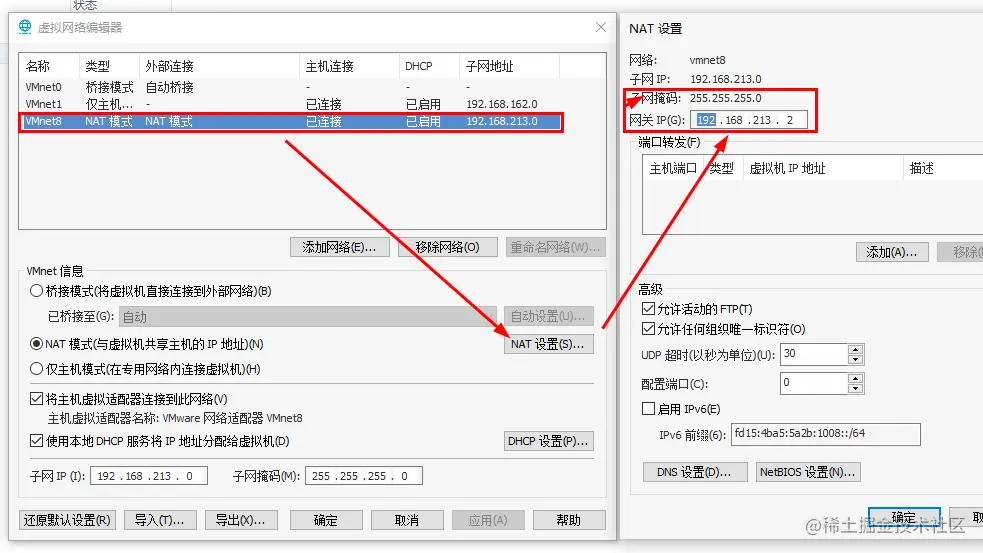Viewport: 983px width, 553px height.
Task: Click the Virtual Network Editor globe icon
Action: (25, 27)
